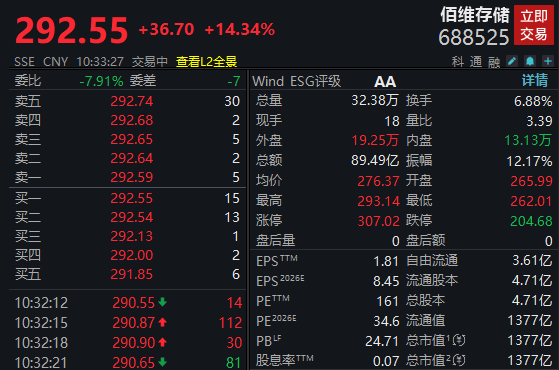The width and height of the screenshot is (559, 370).
Task: Click the 自由流通 value 3.61亿
Action: (x=532, y=260)
